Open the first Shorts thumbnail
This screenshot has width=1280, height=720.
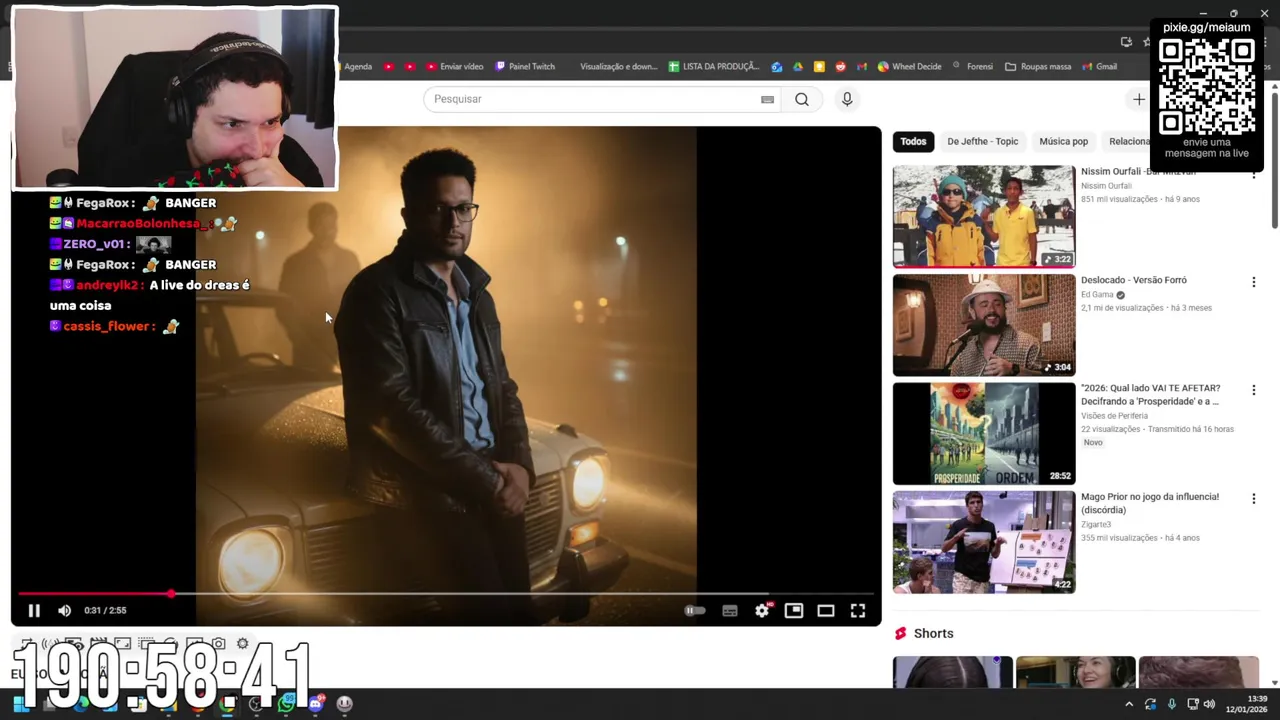952,672
